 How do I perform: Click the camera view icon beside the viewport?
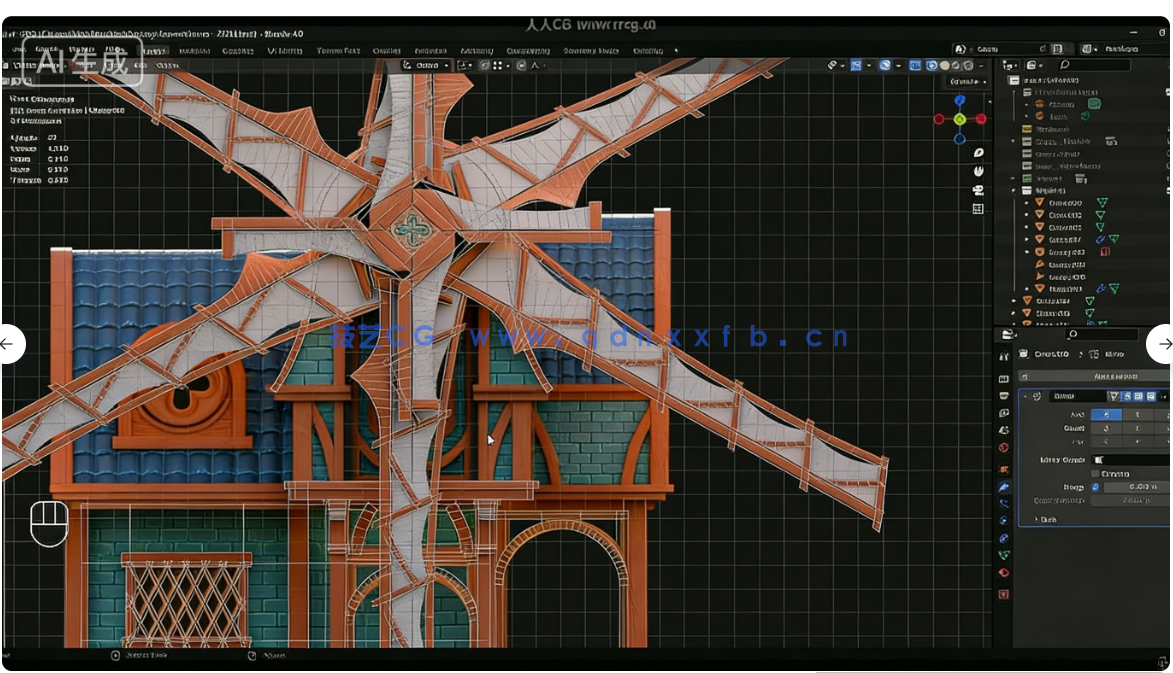tap(979, 189)
